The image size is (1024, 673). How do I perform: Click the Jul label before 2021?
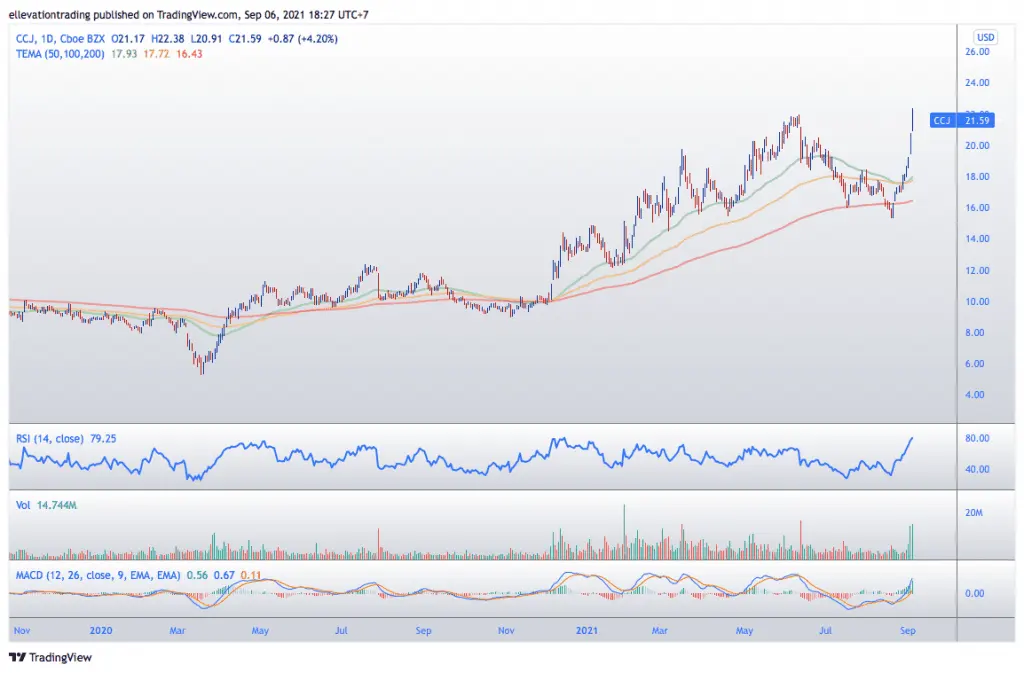coord(341,631)
